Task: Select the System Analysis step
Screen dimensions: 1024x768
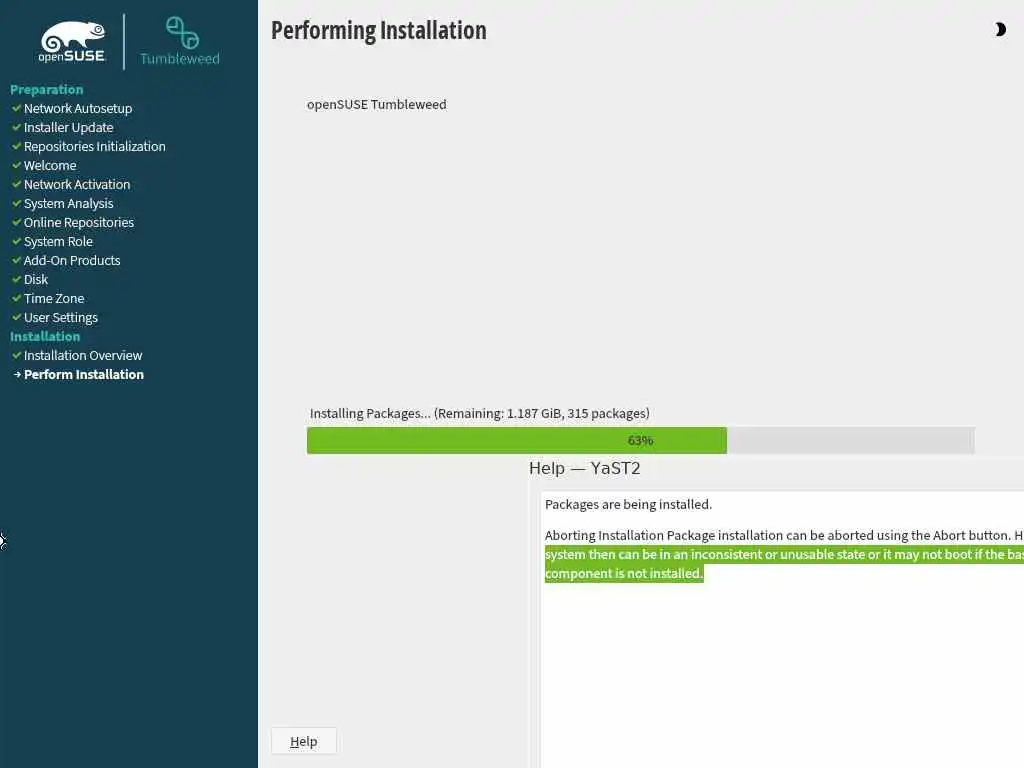Action: pyautogui.click(x=69, y=203)
